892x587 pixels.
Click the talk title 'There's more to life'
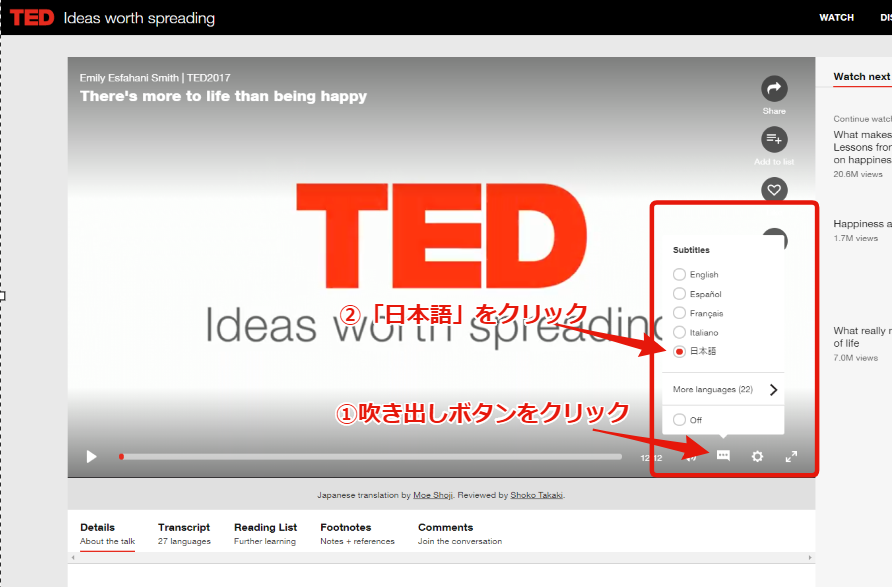point(224,96)
